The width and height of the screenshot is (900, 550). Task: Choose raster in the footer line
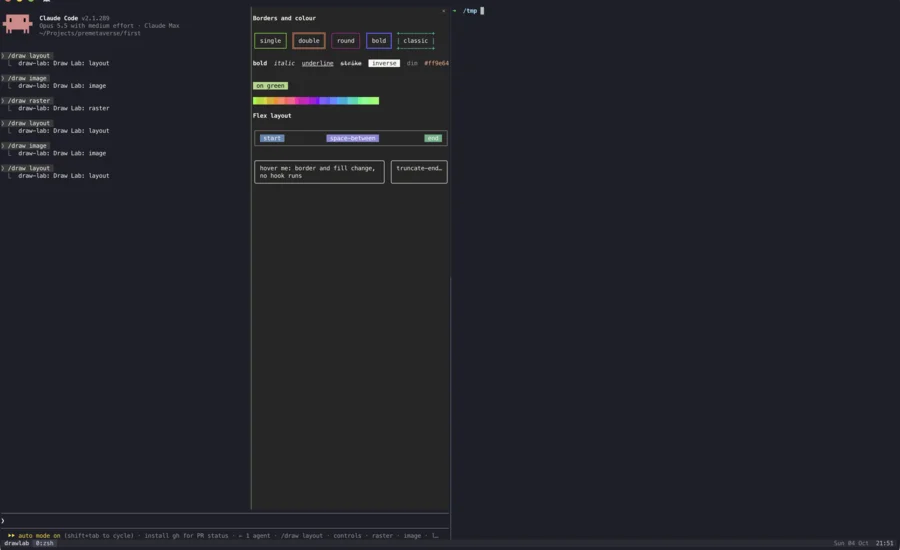click(382, 536)
